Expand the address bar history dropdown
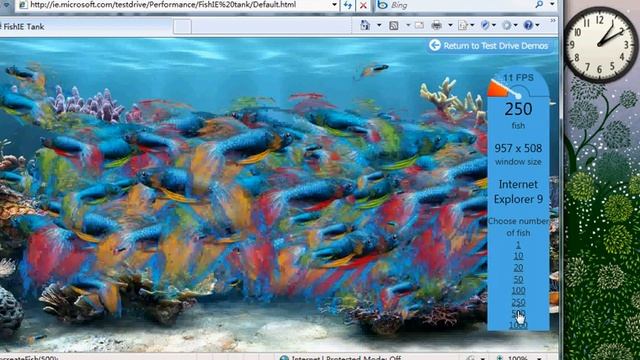 pos(334,5)
